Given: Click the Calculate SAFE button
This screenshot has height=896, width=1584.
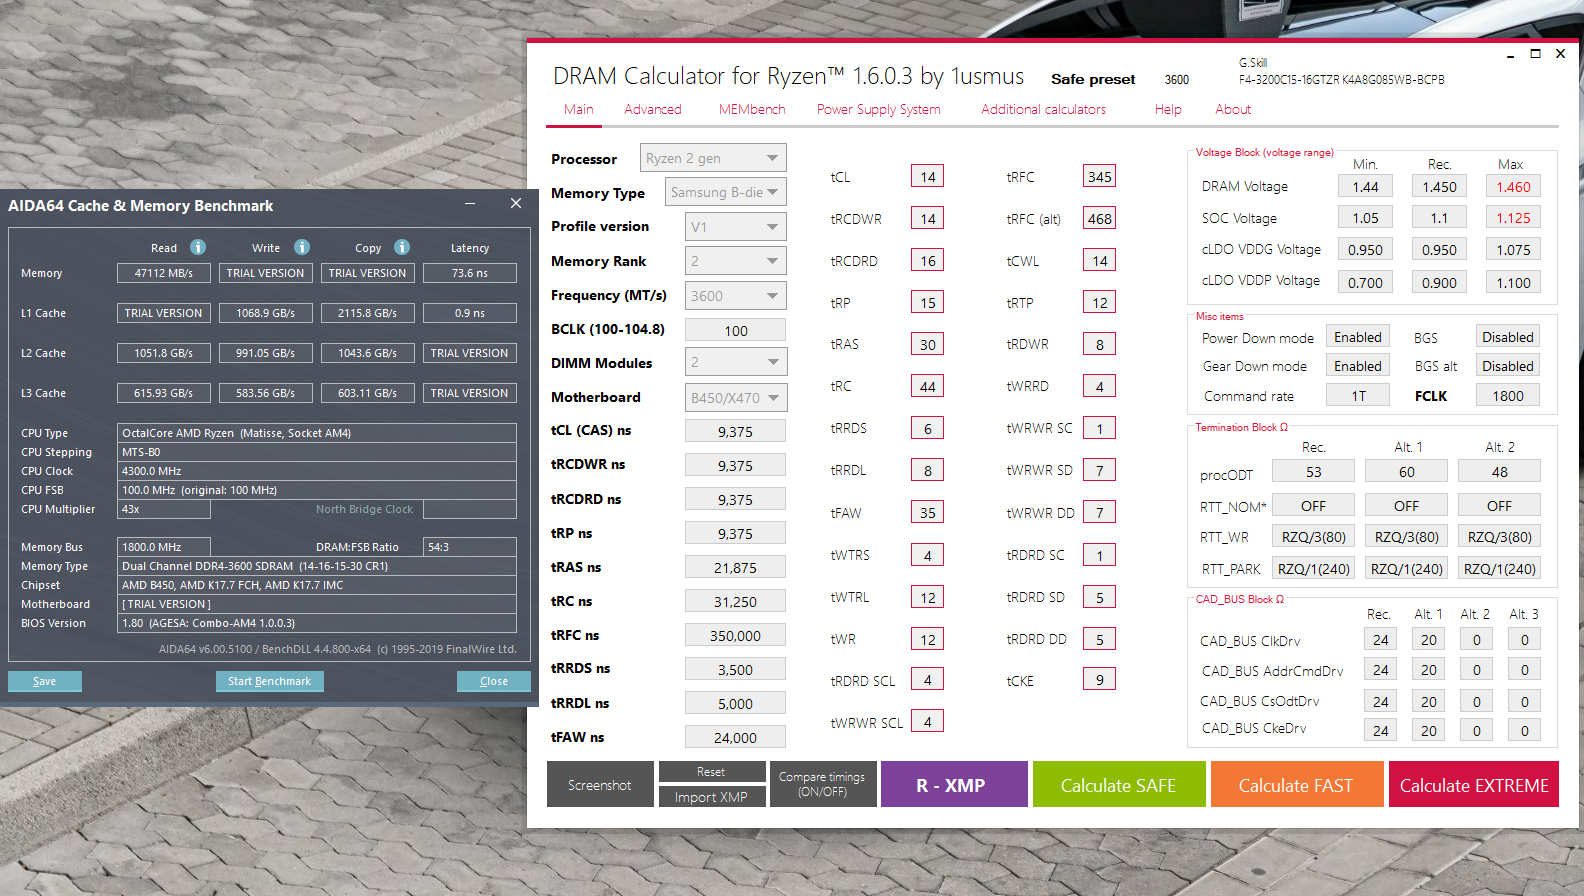Looking at the screenshot, I should 1118,784.
